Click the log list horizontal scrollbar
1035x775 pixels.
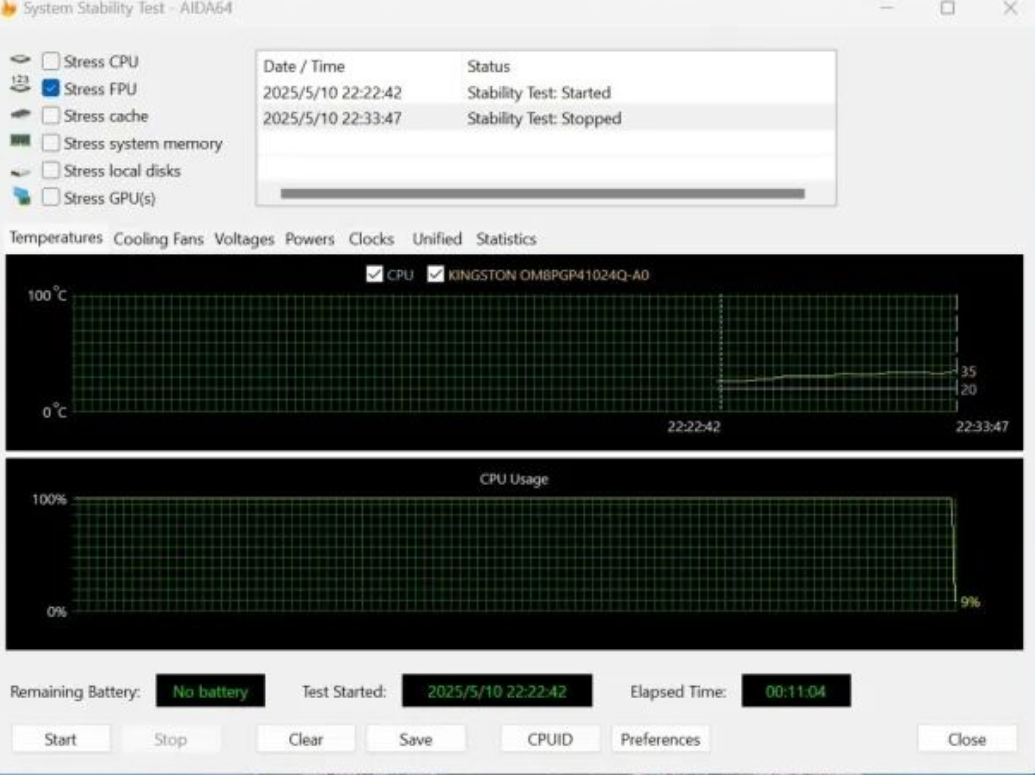coord(542,194)
